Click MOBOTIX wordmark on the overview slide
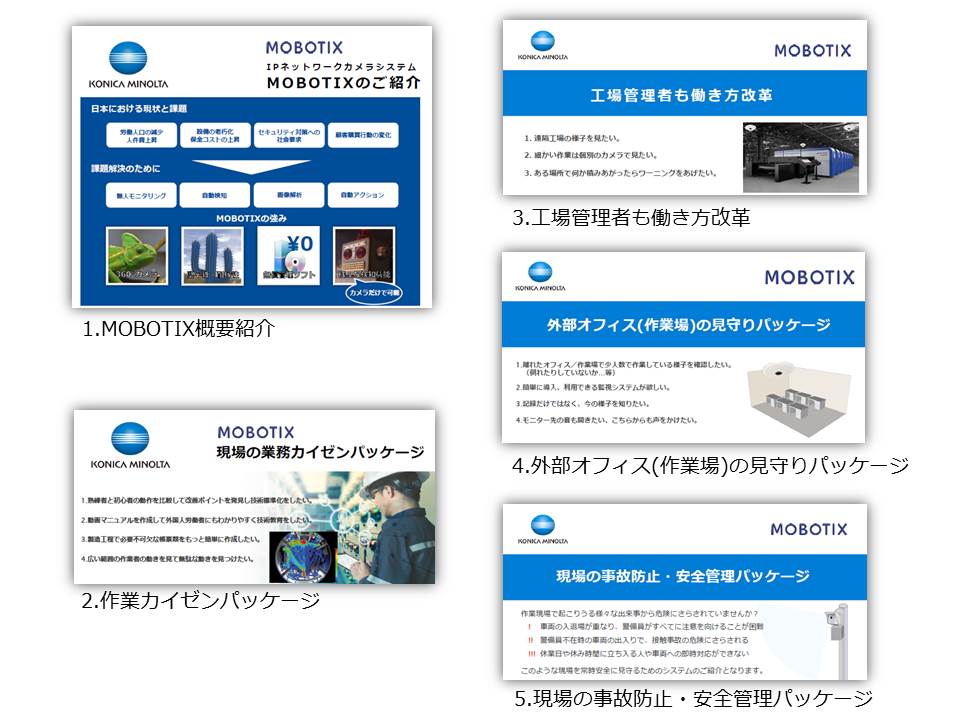The height and width of the screenshot is (720, 960). coord(304,48)
